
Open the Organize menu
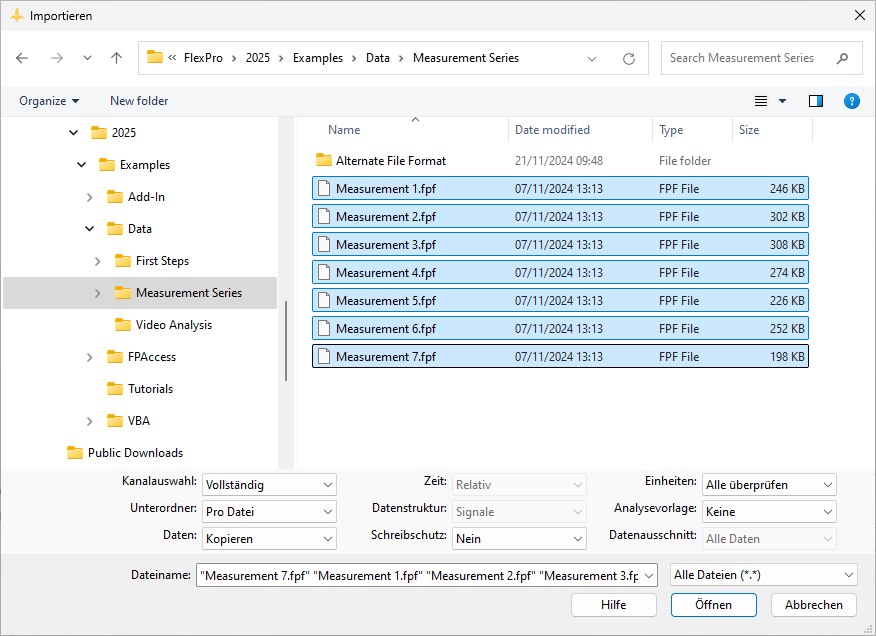(x=49, y=101)
